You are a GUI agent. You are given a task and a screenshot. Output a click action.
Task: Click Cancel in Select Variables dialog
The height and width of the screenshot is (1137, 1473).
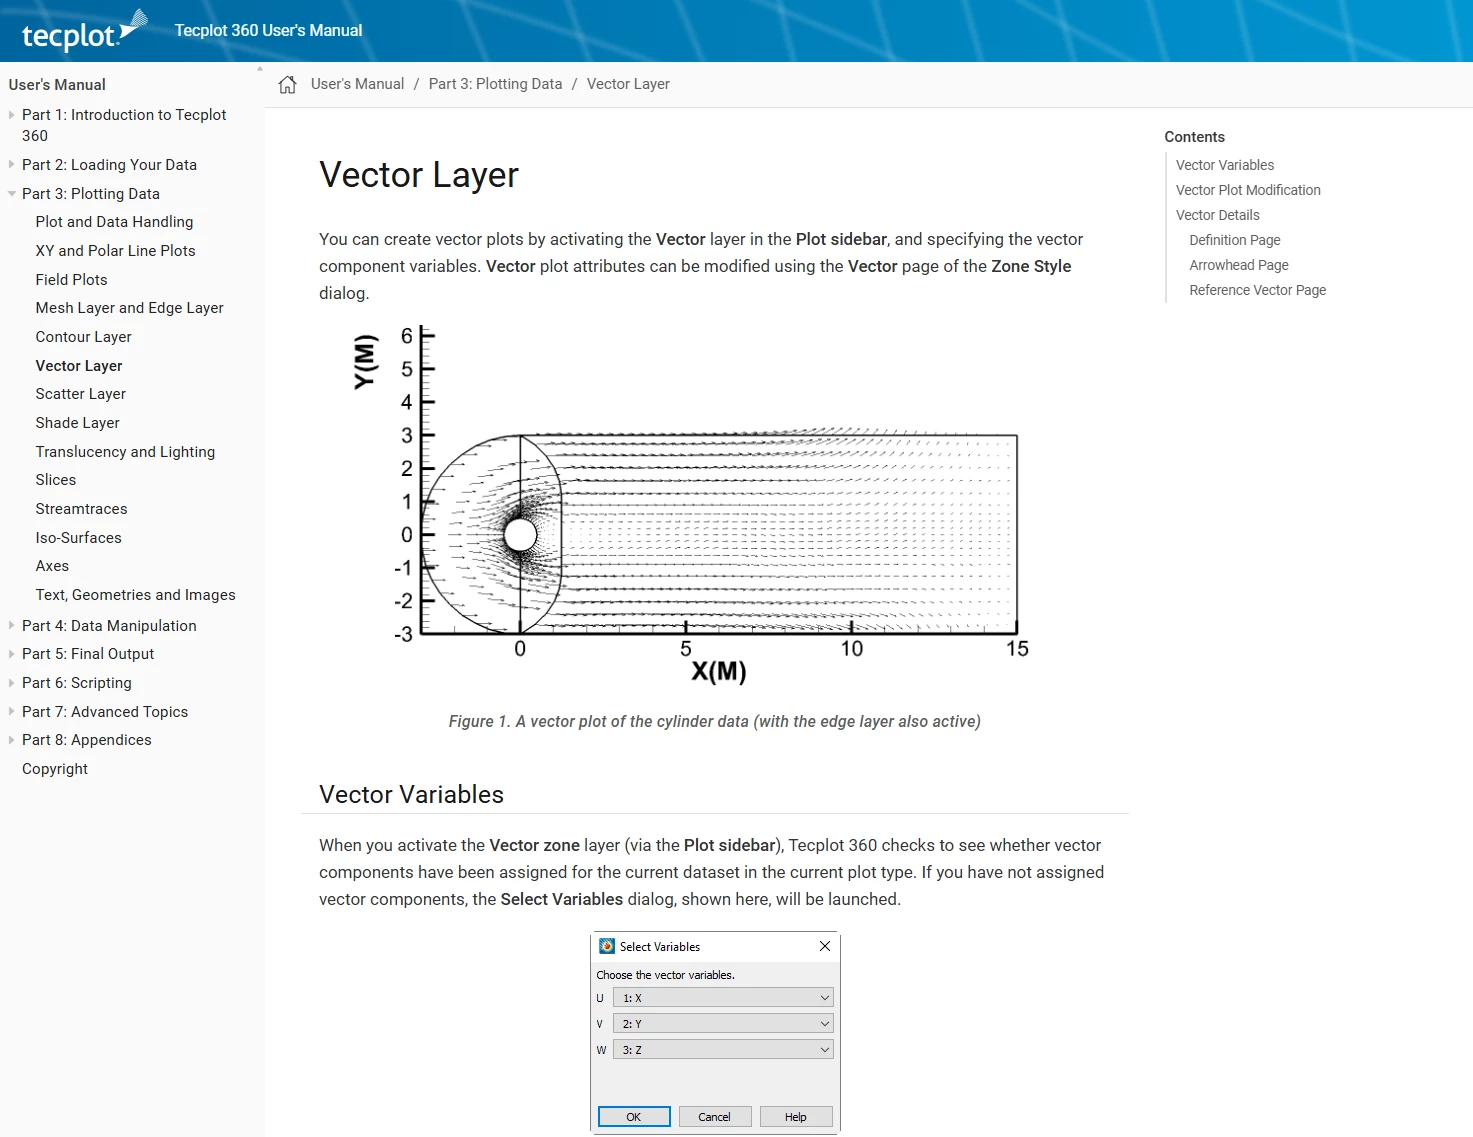pos(715,1117)
